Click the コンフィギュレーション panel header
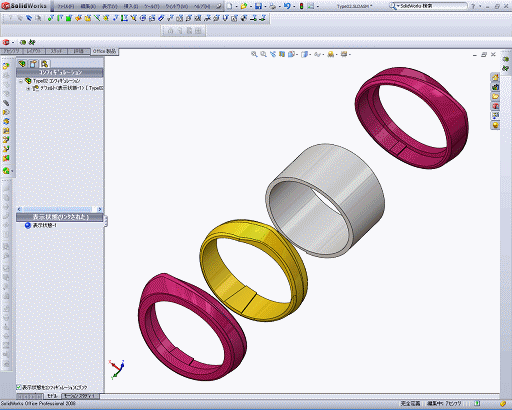This screenshot has height=410, width=512. (x=60, y=72)
